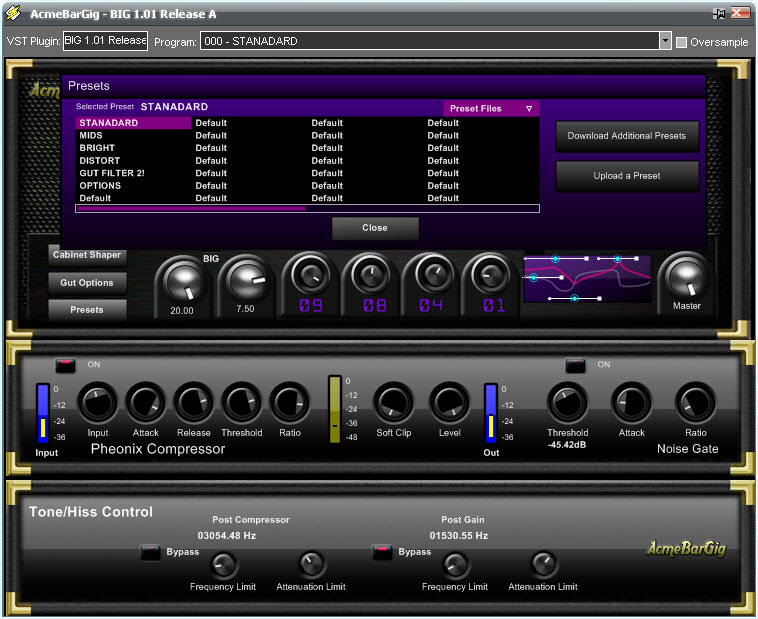This screenshot has height=619, width=758.
Task: Open the Cabinet Shaper panel
Action: pos(87,255)
